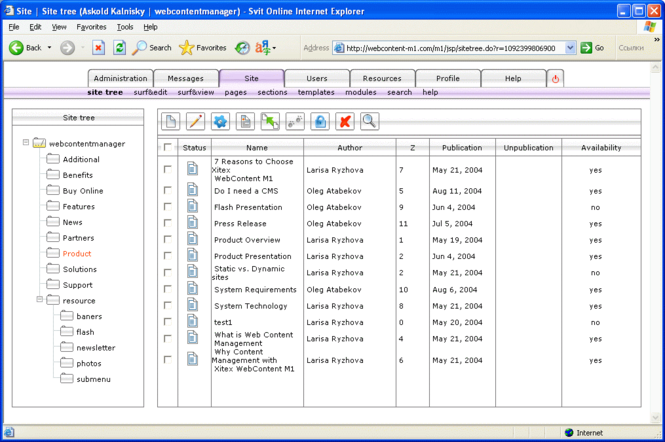Click the Product Overview page name
Viewport: 665px width, 442px height.
[x=247, y=240]
